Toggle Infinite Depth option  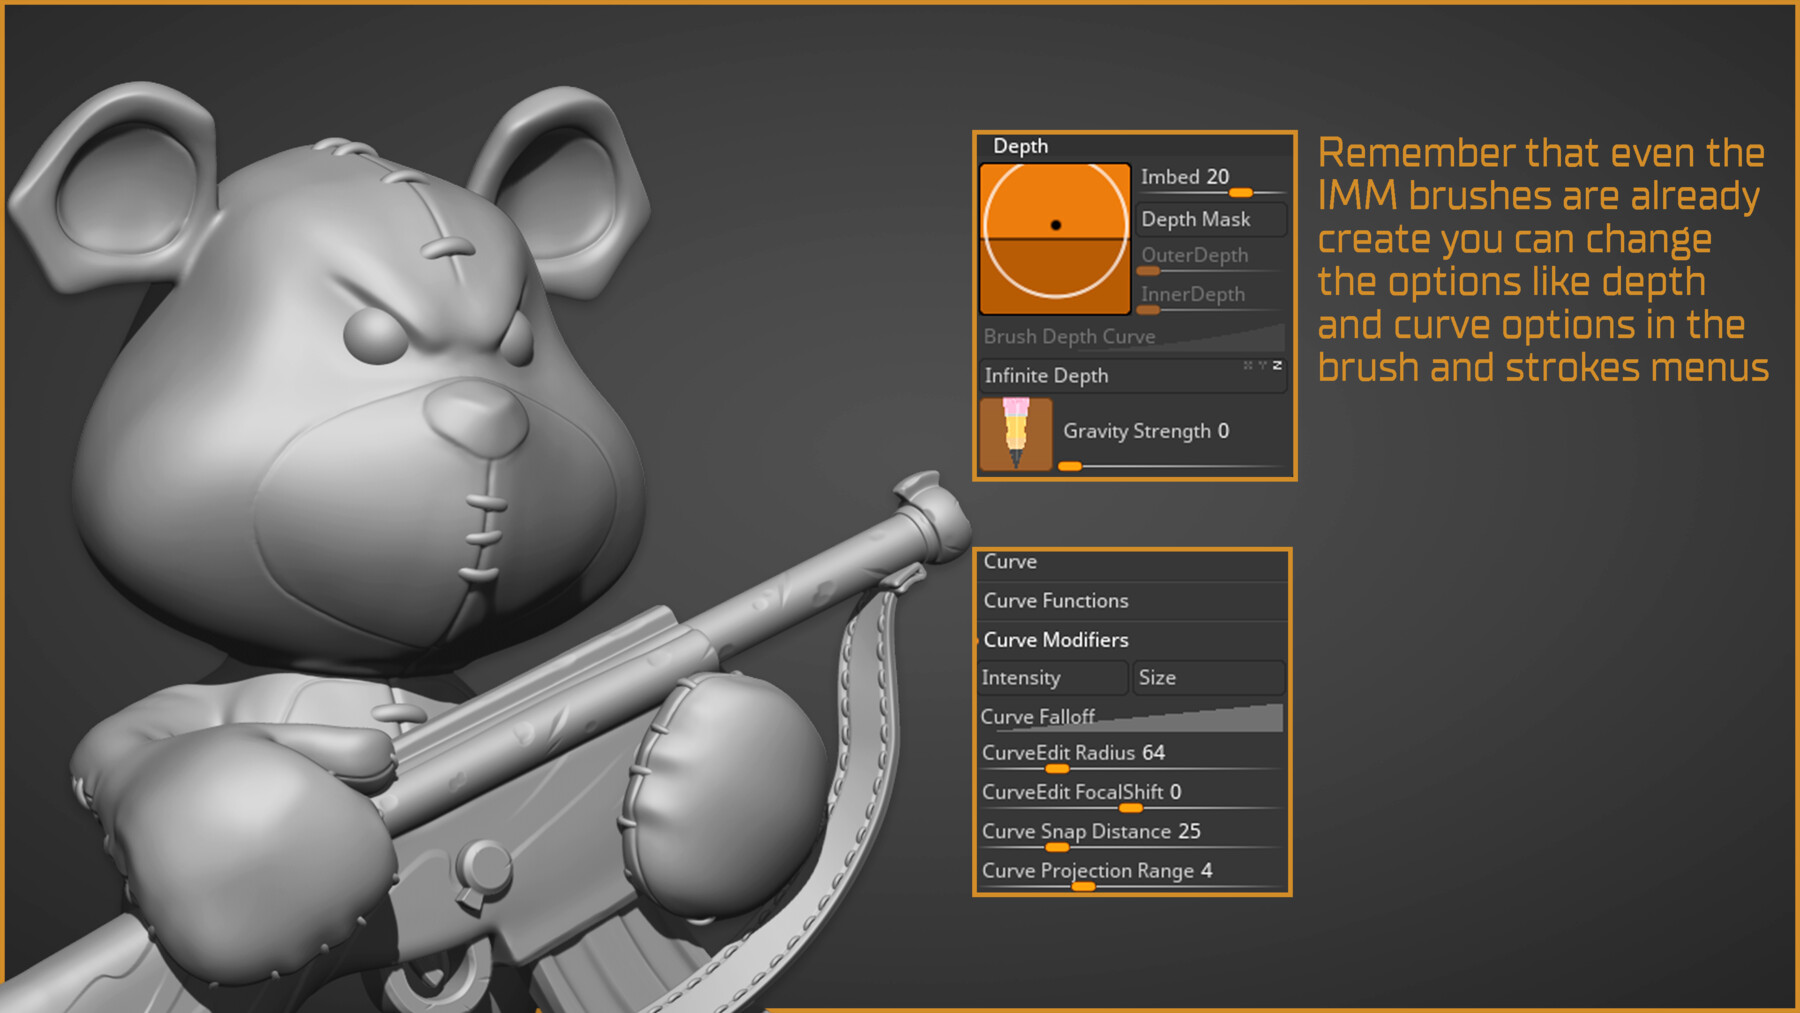tap(1133, 375)
